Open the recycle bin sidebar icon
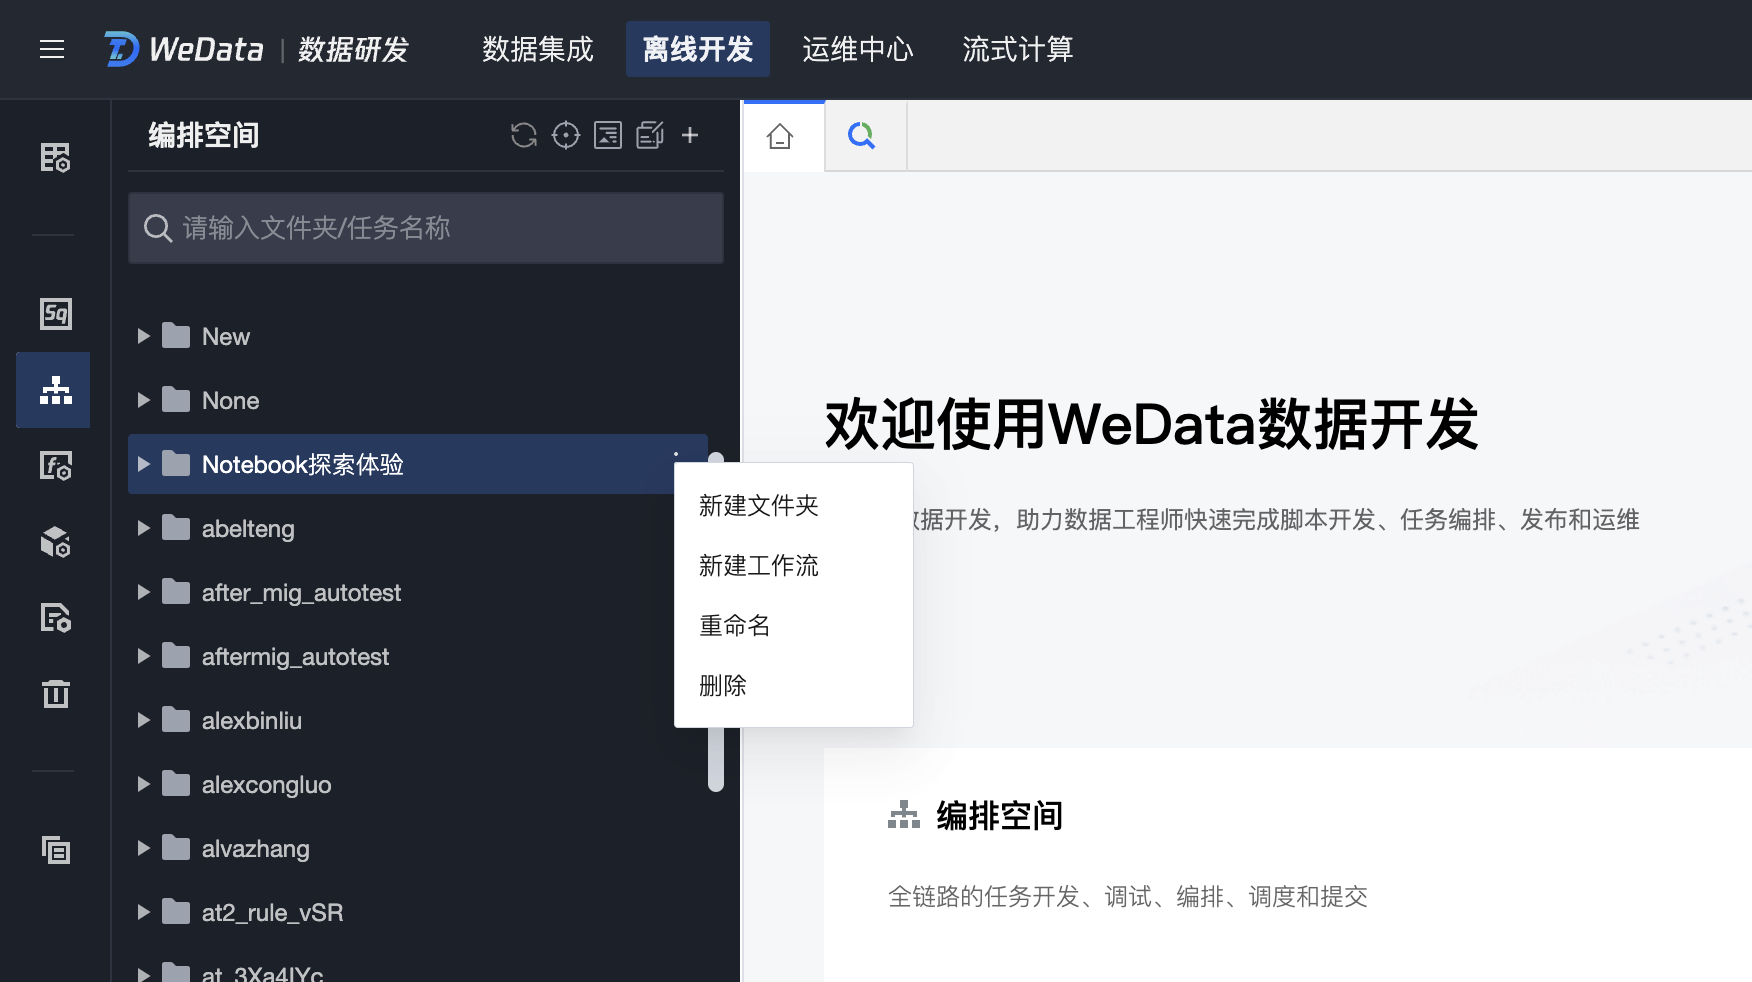 click(x=55, y=694)
